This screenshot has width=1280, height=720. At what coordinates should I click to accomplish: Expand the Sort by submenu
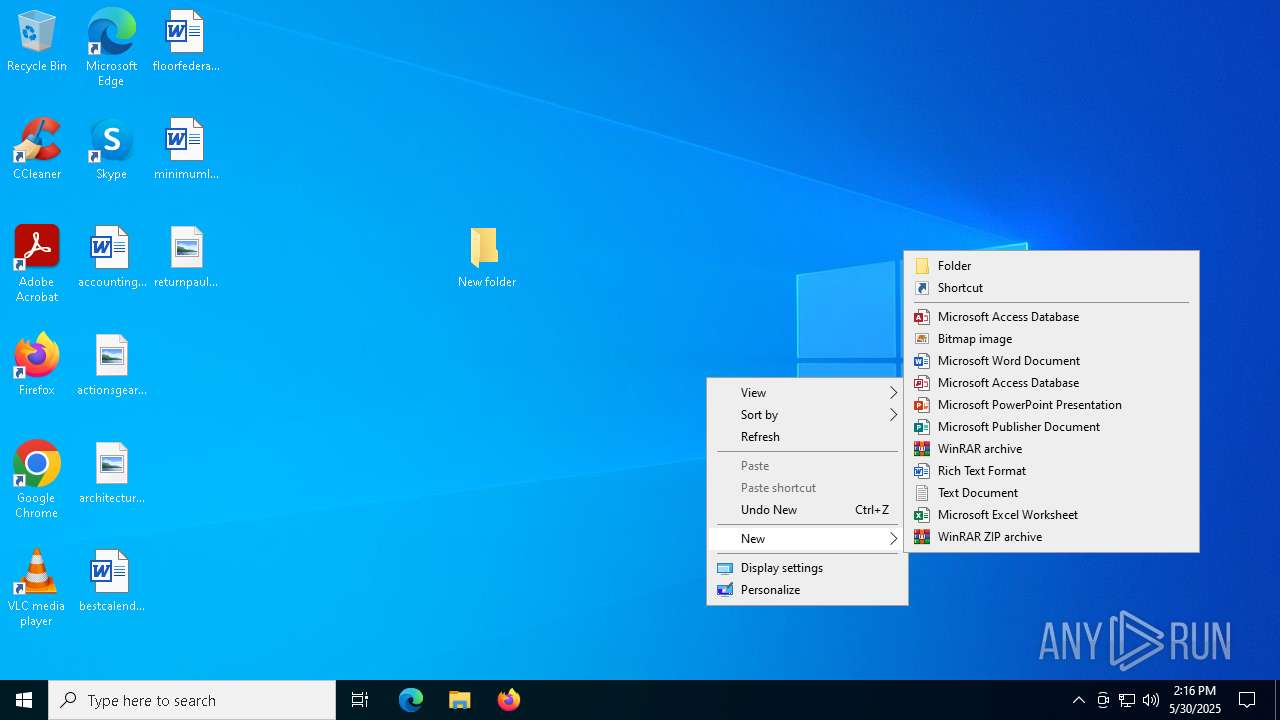(x=808, y=415)
